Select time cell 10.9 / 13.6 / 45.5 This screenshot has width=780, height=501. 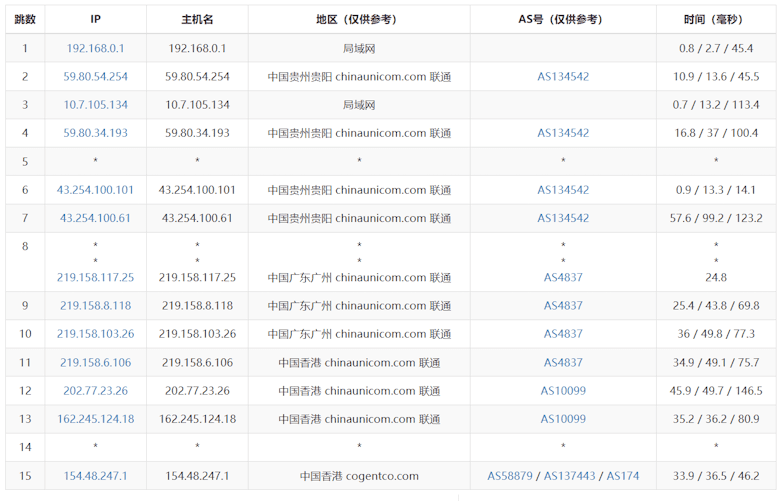716,77
